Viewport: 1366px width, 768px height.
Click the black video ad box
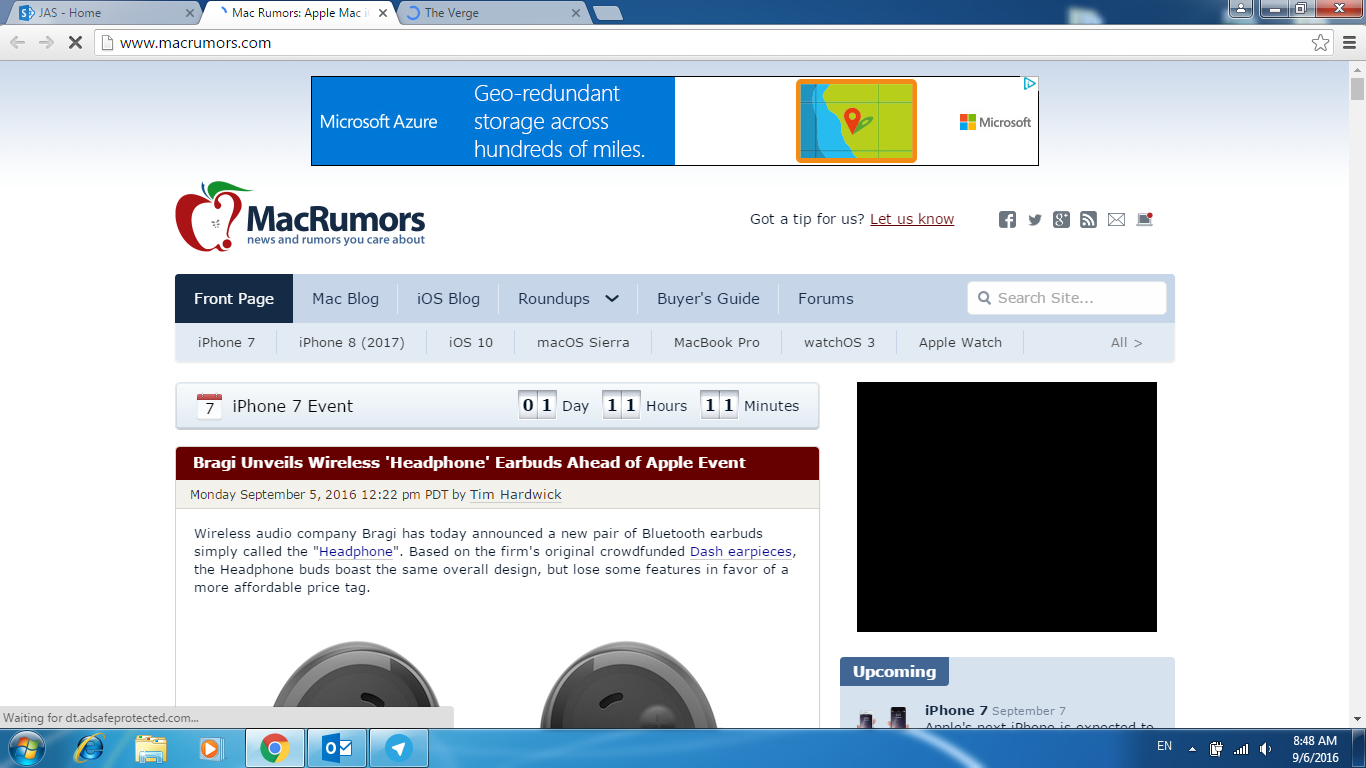[x=1007, y=507]
